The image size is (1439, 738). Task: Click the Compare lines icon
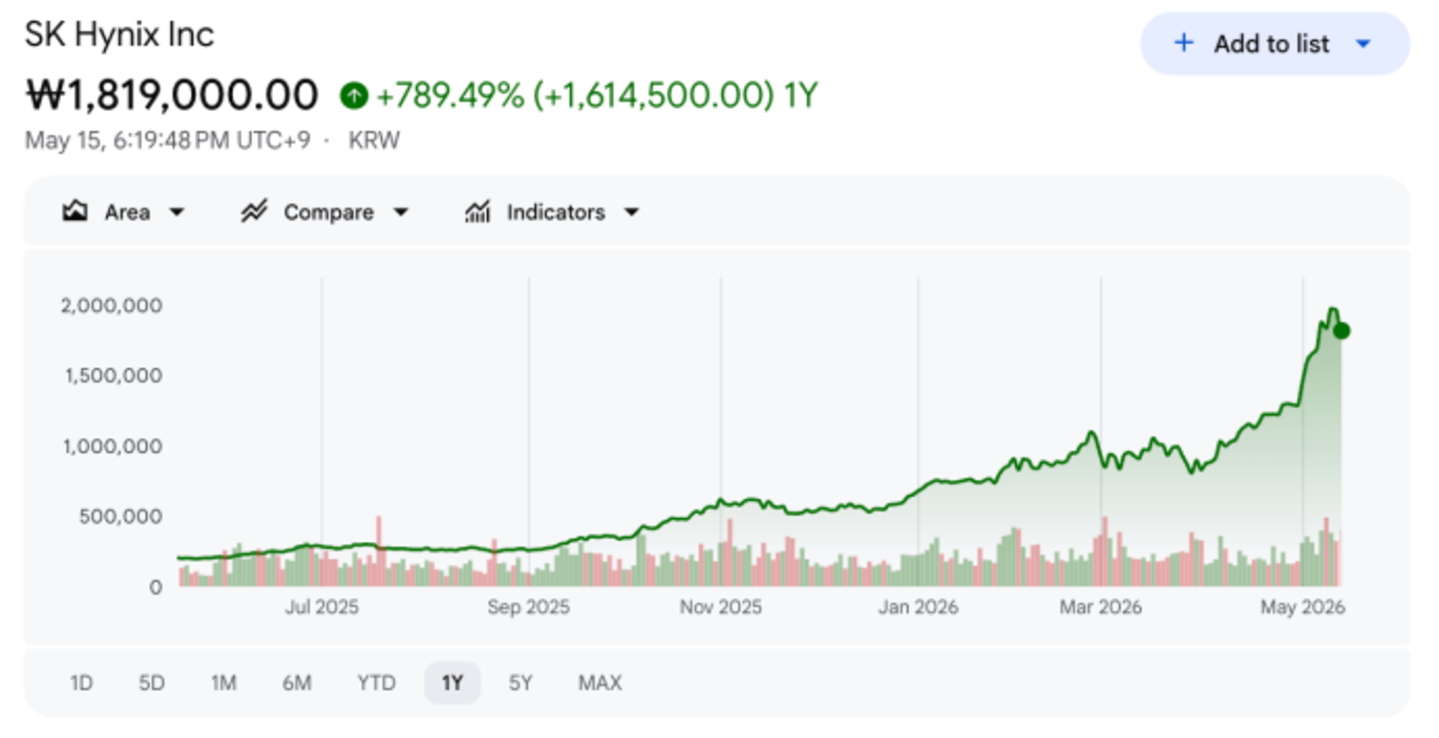pos(254,212)
